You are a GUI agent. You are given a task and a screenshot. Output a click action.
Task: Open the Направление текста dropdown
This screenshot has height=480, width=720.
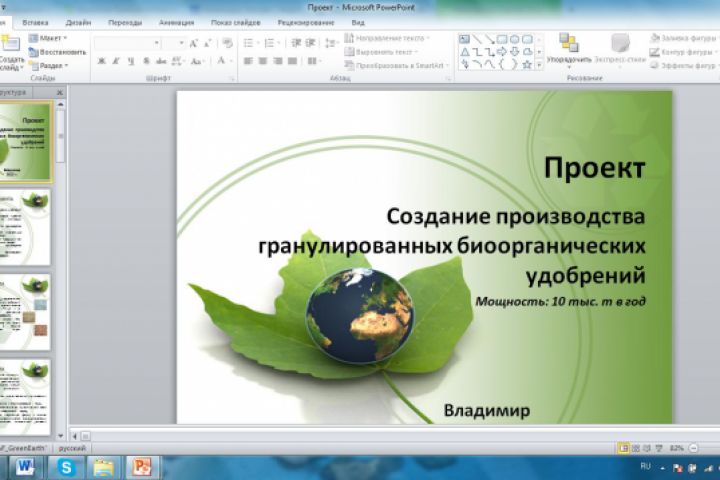387,38
